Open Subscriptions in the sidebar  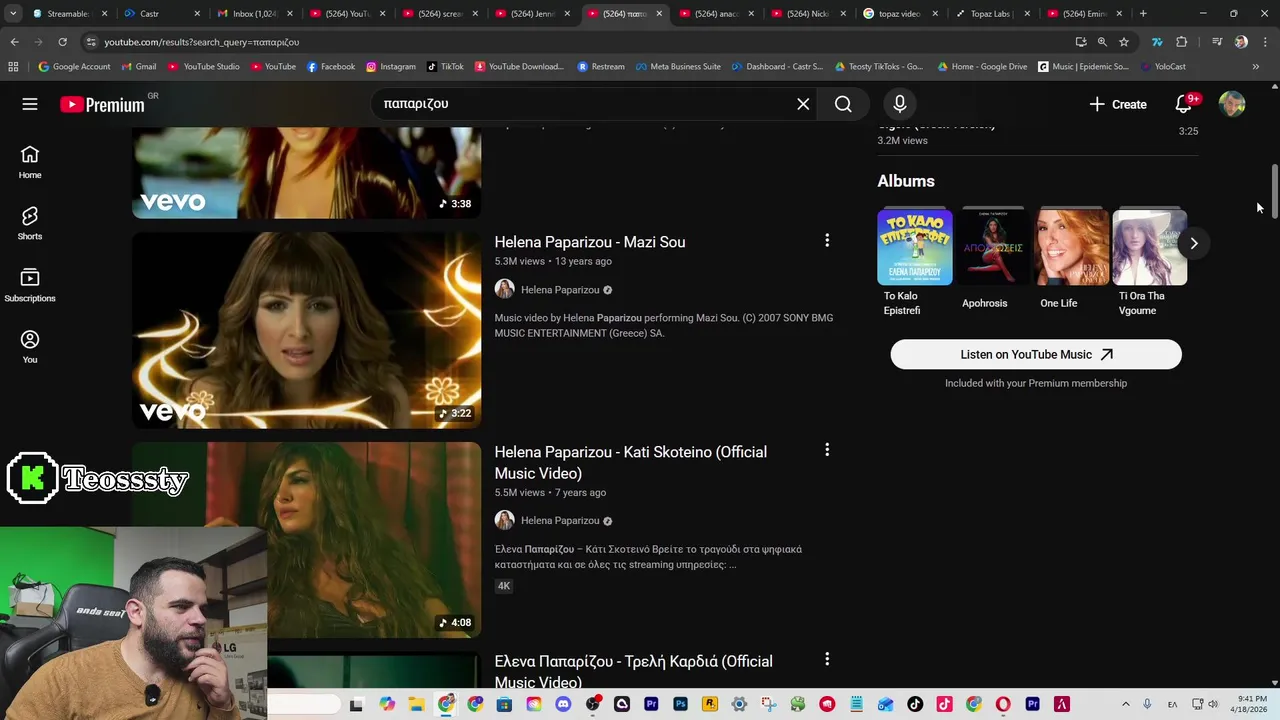coord(30,285)
